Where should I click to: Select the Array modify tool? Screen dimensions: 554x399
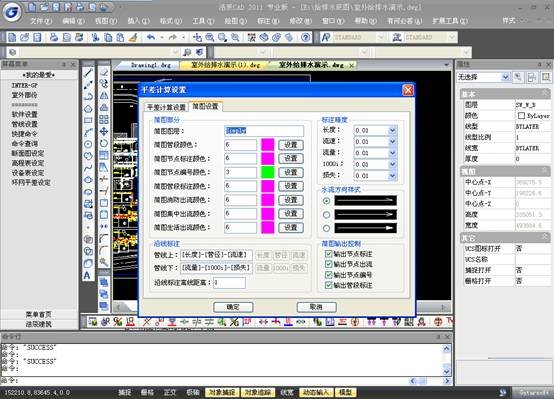coord(104,119)
